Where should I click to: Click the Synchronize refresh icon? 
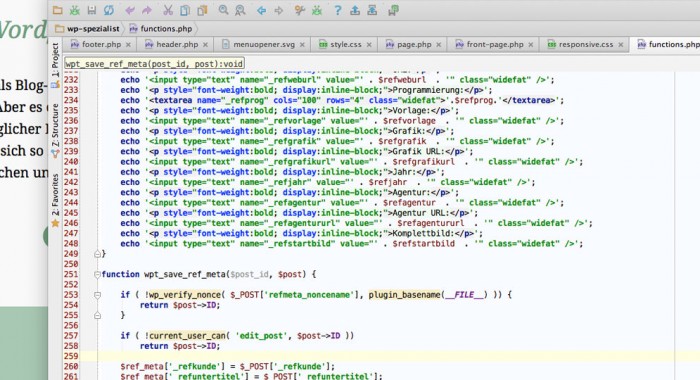click(x=109, y=10)
